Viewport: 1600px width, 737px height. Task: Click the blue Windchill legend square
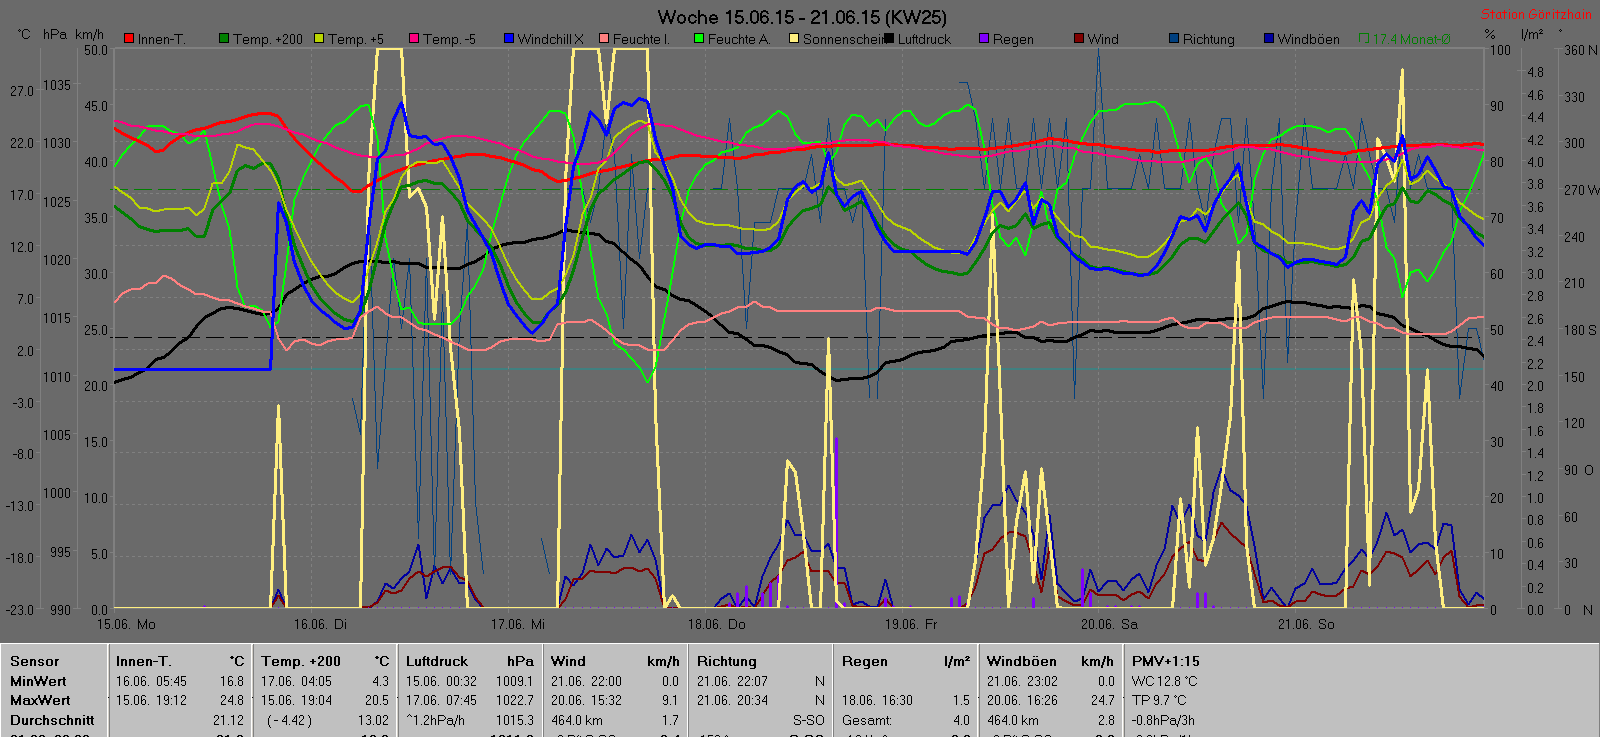tap(509, 39)
